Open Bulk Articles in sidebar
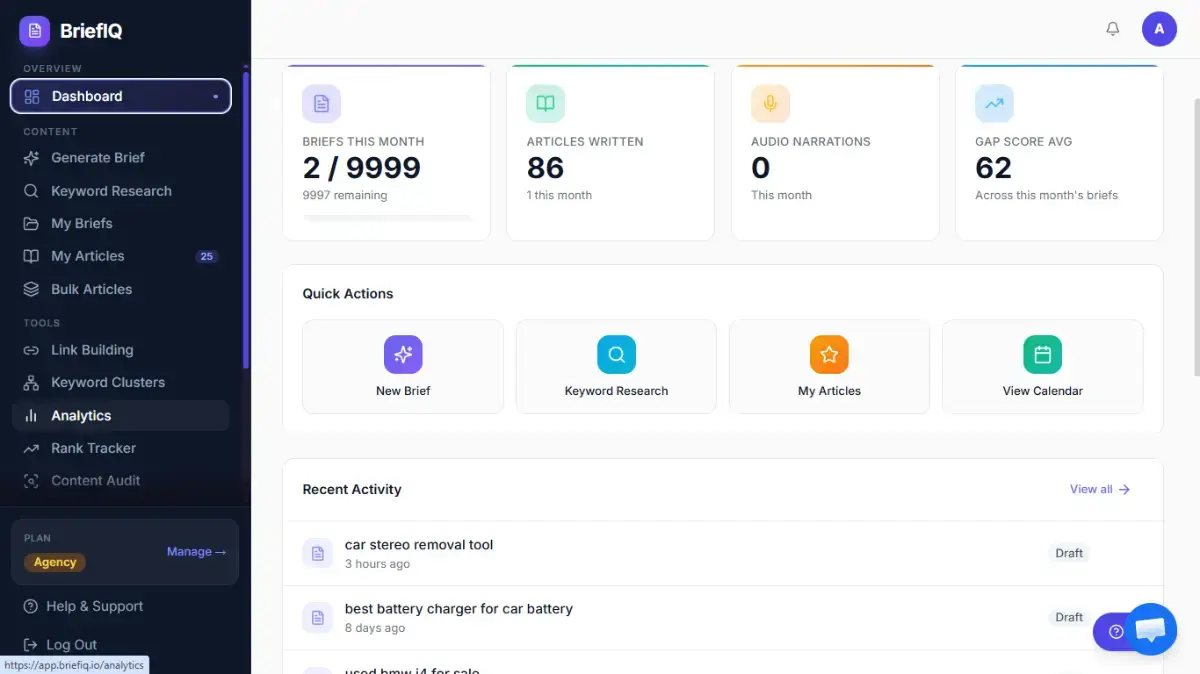The width and height of the screenshot is (1200, 674). click(x=121, y=289)
